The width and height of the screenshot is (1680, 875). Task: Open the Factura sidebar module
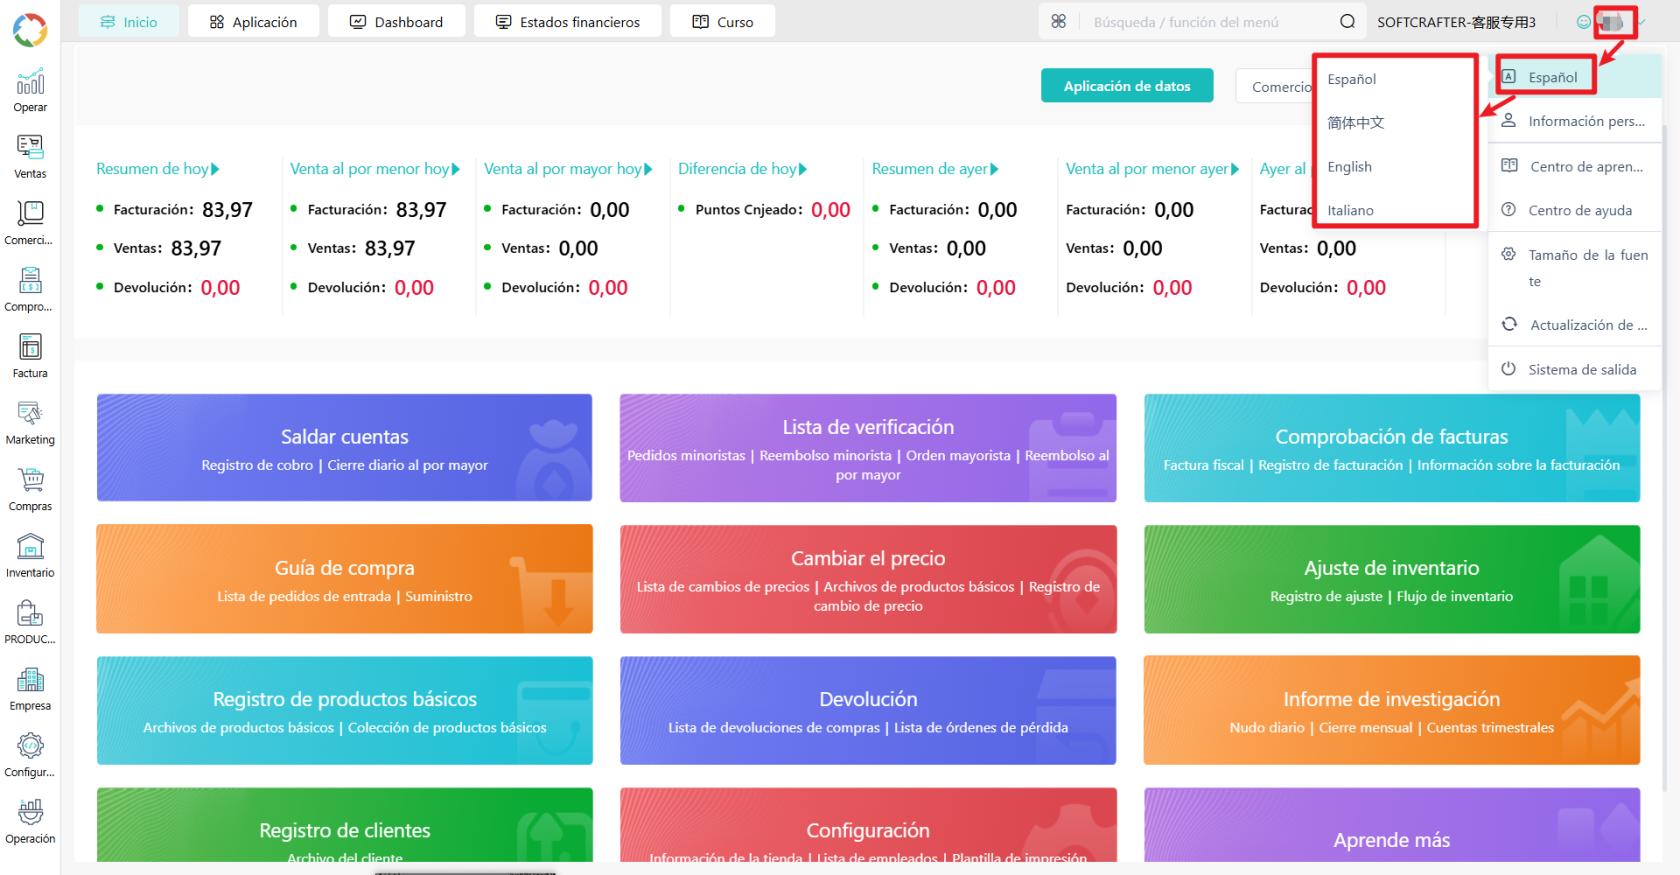30,356
